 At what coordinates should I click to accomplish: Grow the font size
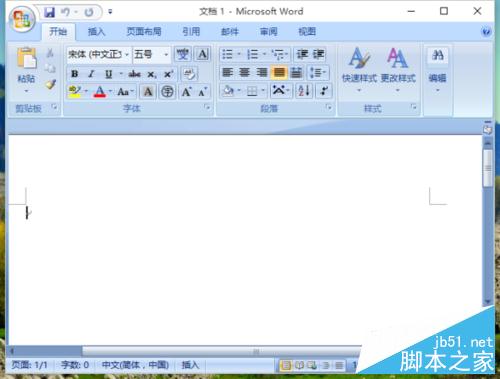tap(186, 91)
